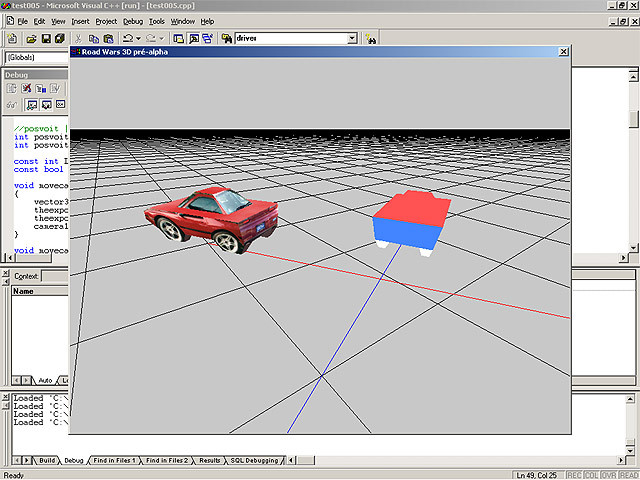
Task: Close the Road Wars 3D window
Action: coord(563,51)
